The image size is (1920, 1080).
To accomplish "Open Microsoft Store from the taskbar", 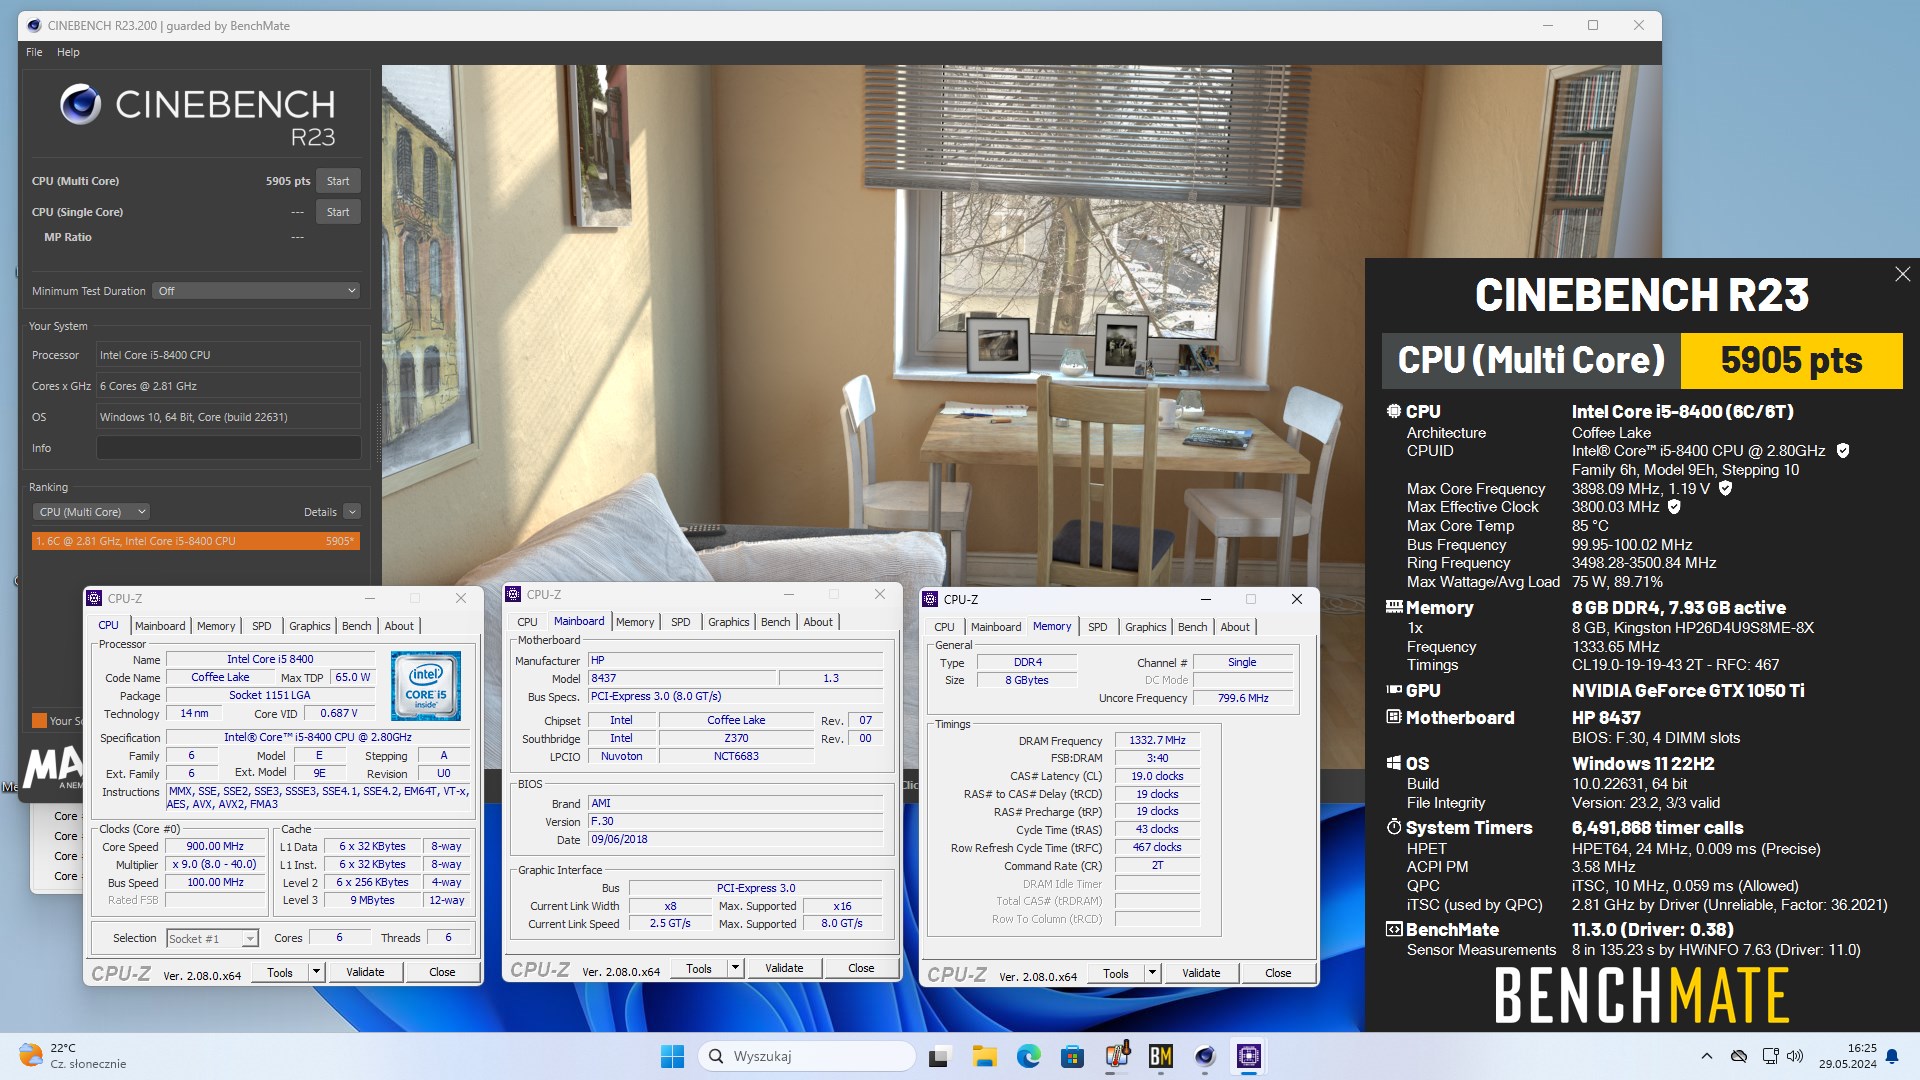I will 1073,1056.
